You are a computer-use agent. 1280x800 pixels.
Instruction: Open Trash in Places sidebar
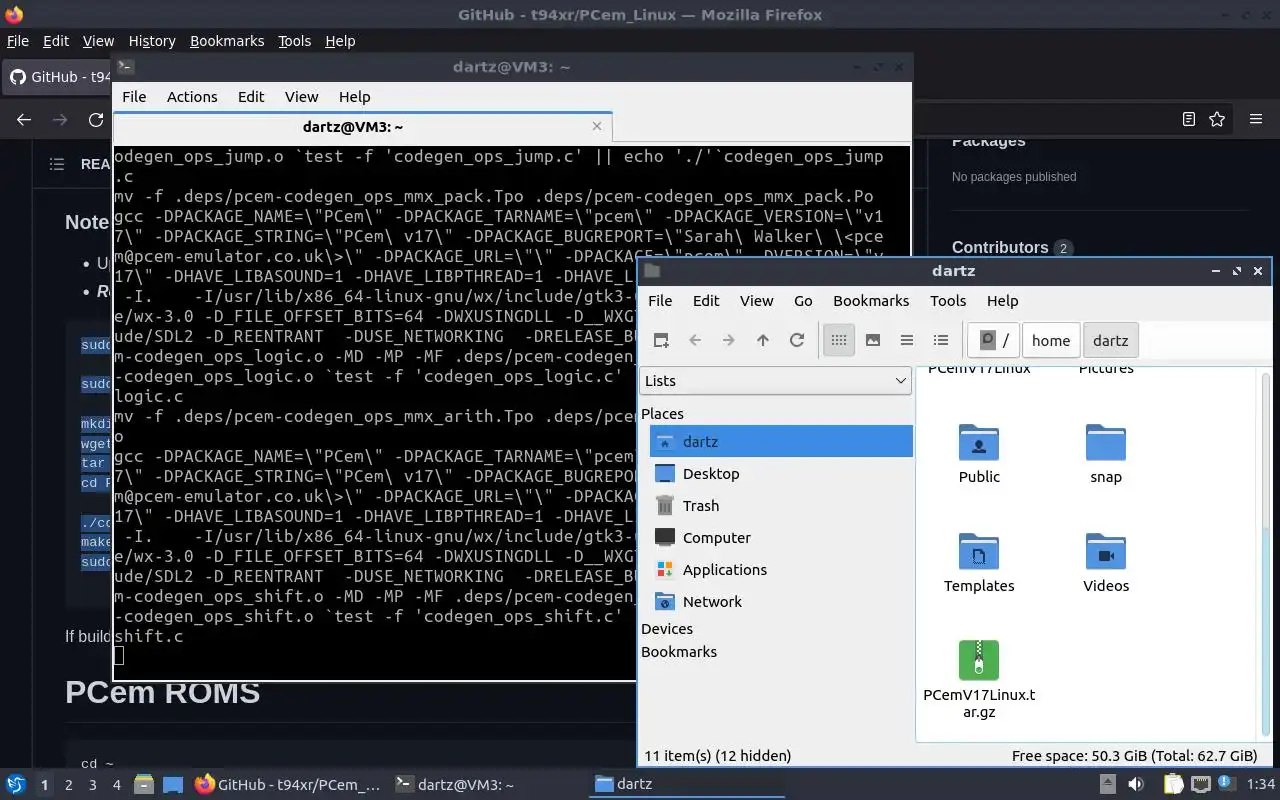[781, 505]
